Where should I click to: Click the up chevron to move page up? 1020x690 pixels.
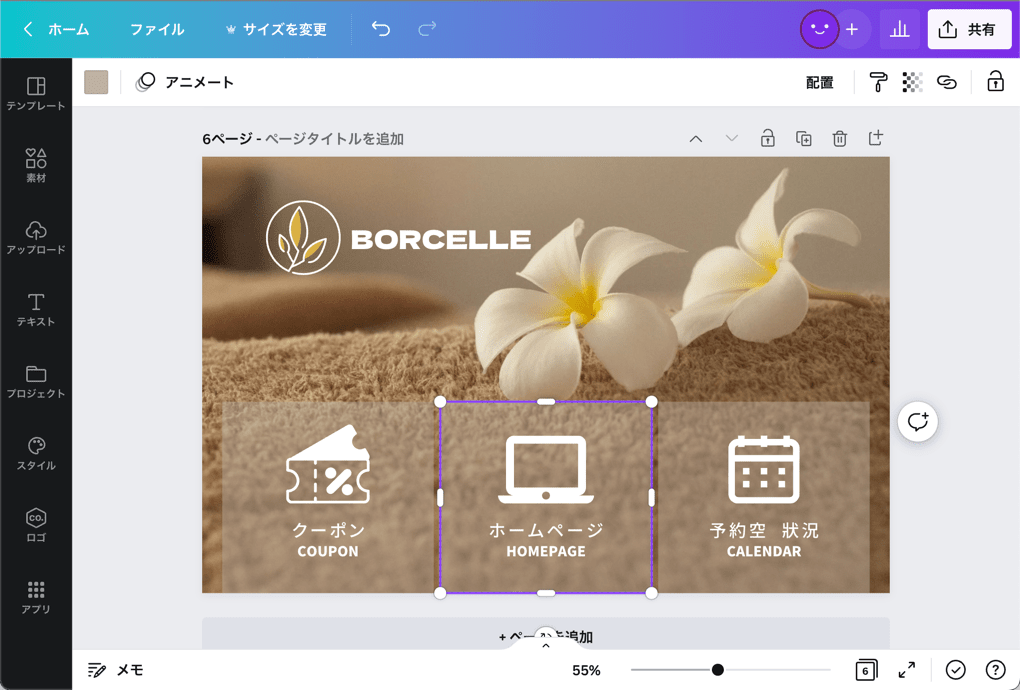click(x=696, y=138)
